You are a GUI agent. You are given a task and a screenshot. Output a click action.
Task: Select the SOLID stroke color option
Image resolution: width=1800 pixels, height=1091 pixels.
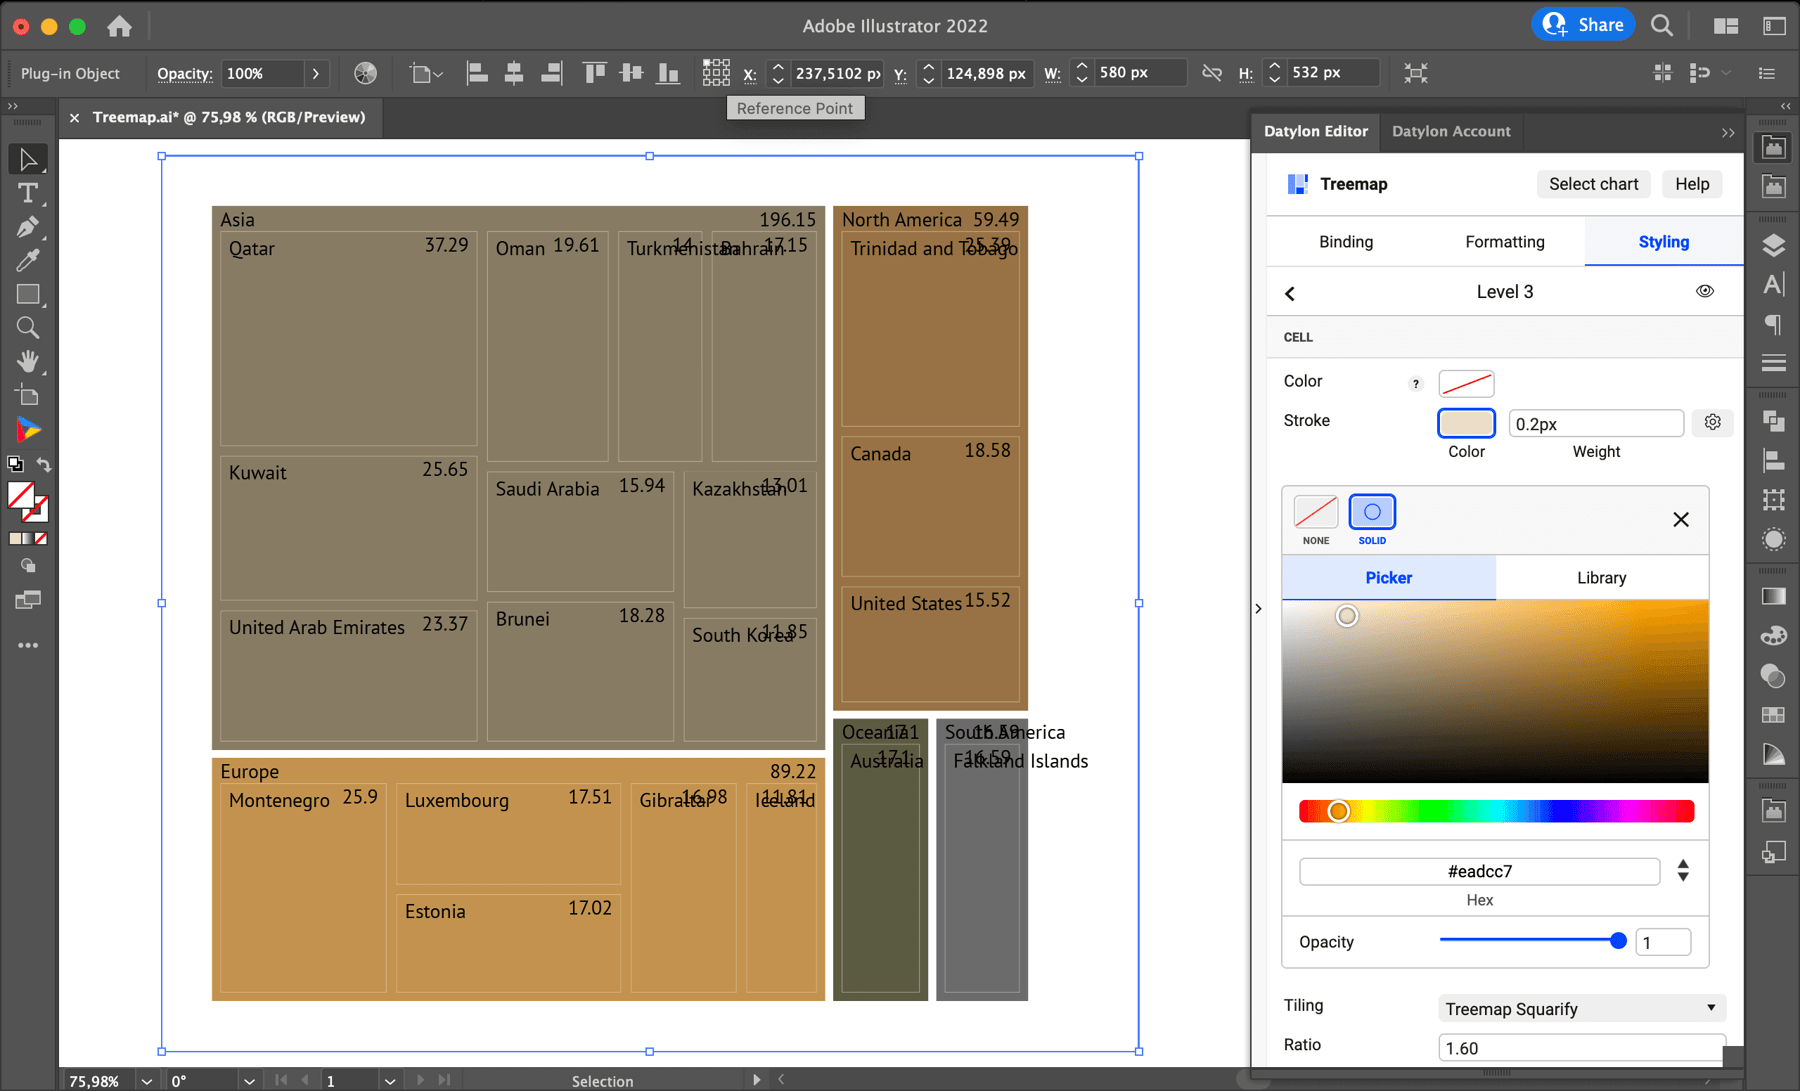click(1372, 512)
